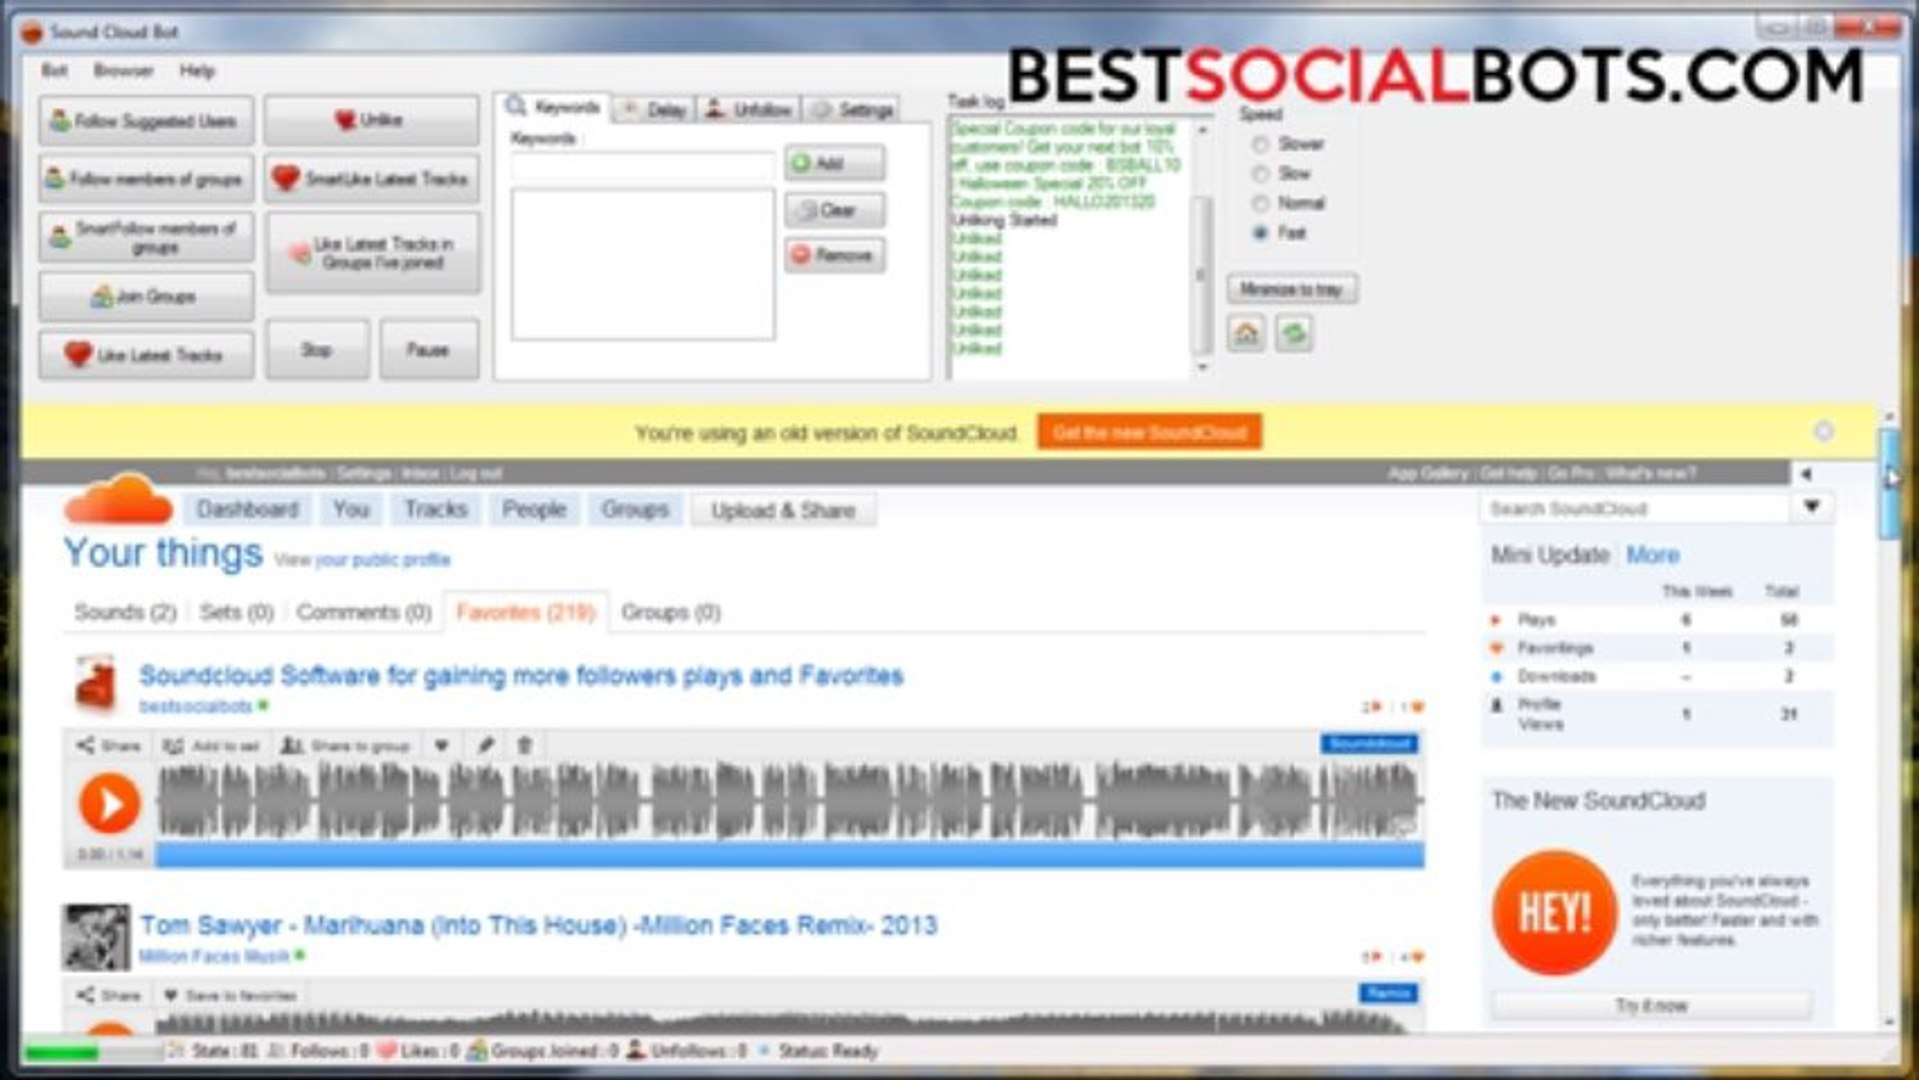1919x1080 pixels.
Task: Open the You nav tab
Action: pyautogui.click(x=351, y=510)
